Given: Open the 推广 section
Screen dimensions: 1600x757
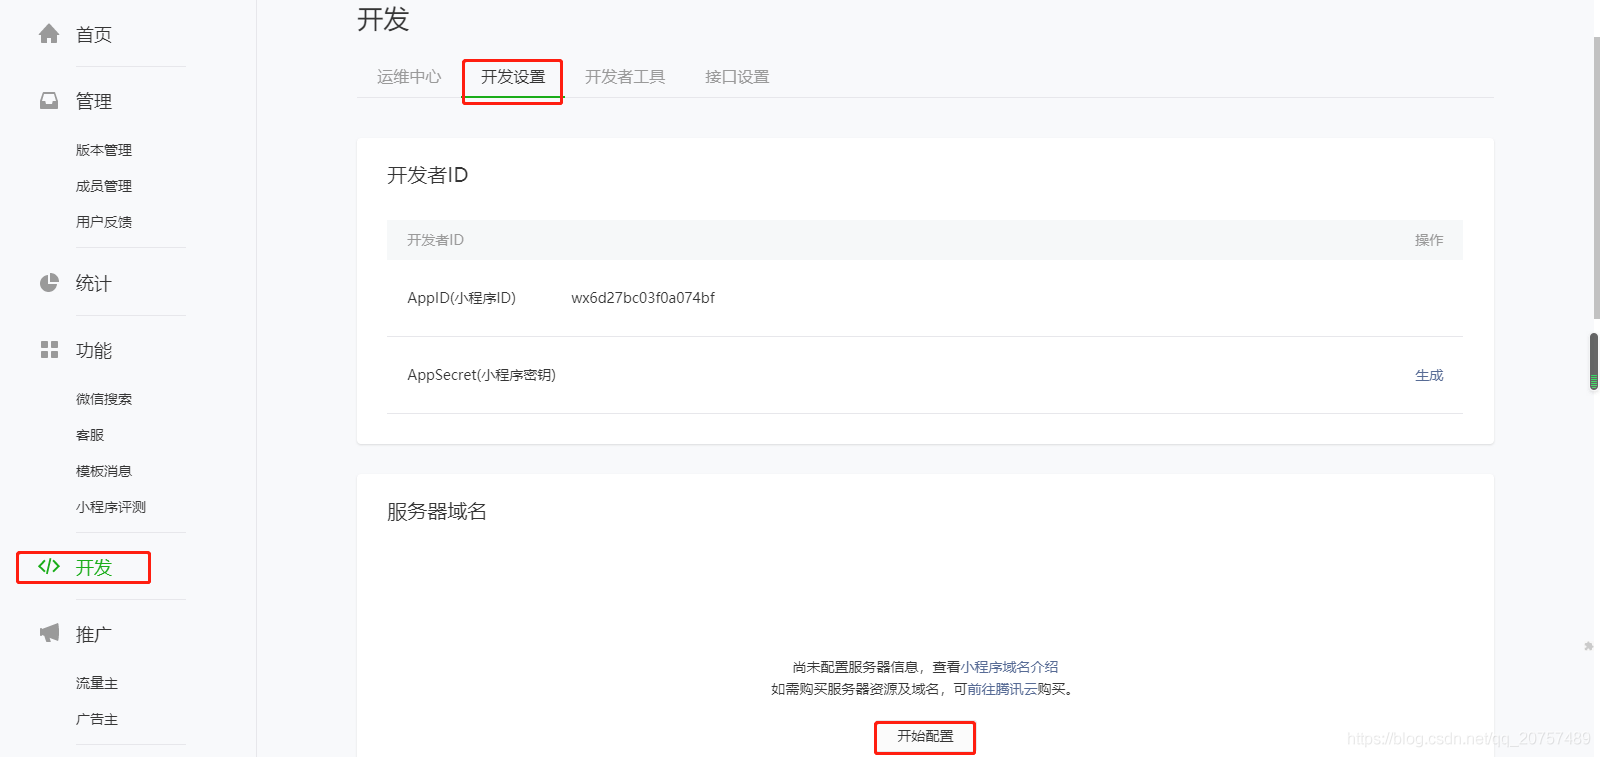Looking at the screenshot, I should tap(94, 634).
